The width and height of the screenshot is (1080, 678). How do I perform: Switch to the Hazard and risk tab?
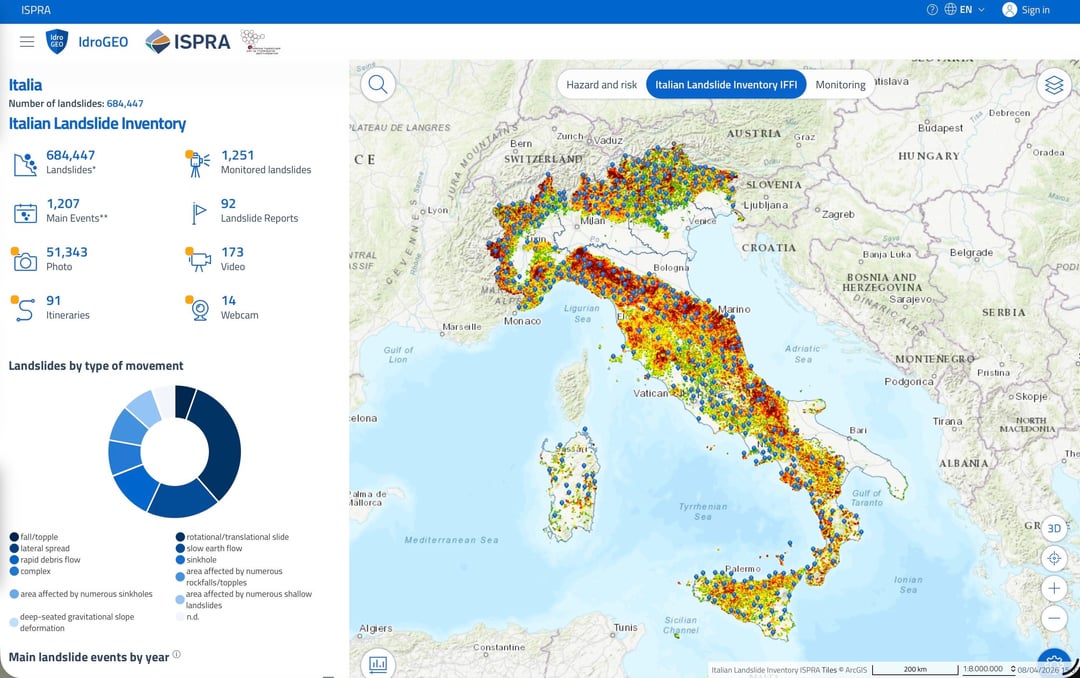tap(601, 85)
